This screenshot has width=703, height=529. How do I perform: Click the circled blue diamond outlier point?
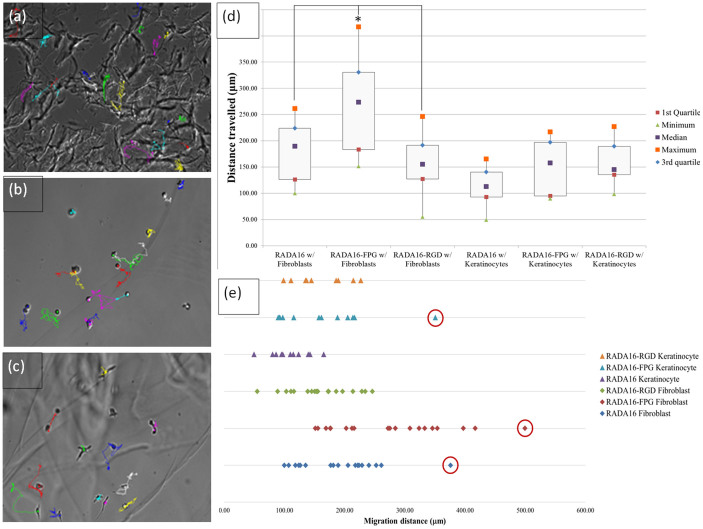(450, 465)
